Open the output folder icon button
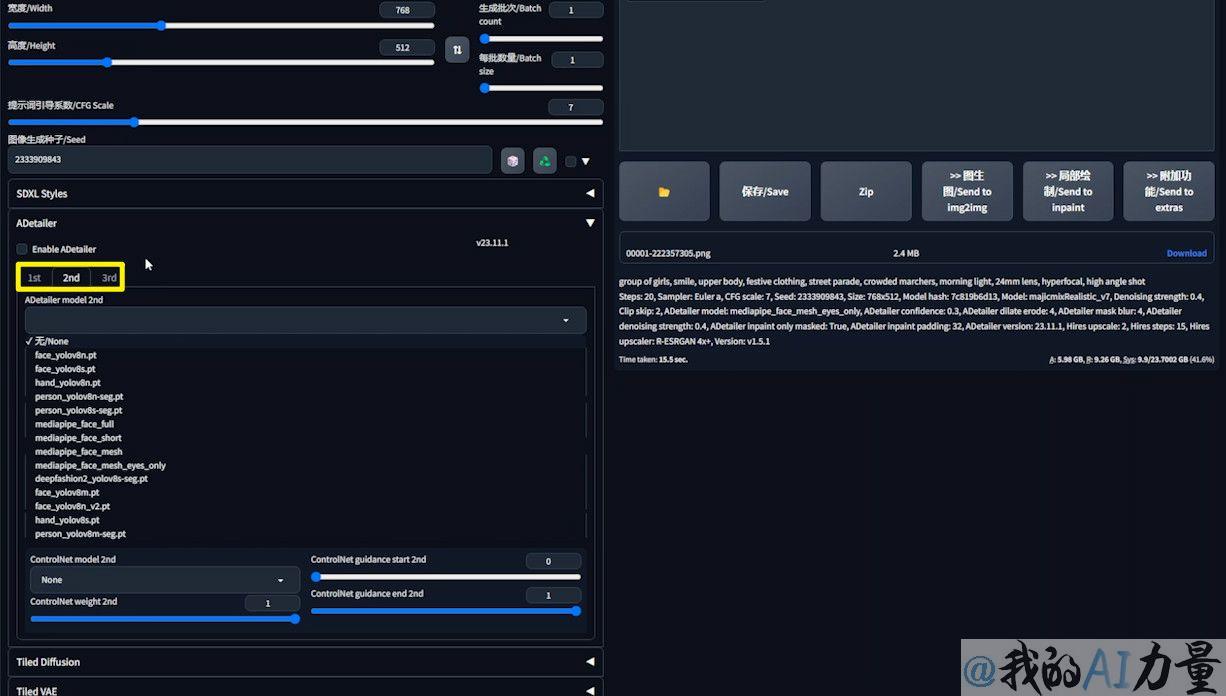Image resolution: width=1226 pixels, height=696 pixels. click(x=664, y=191)
